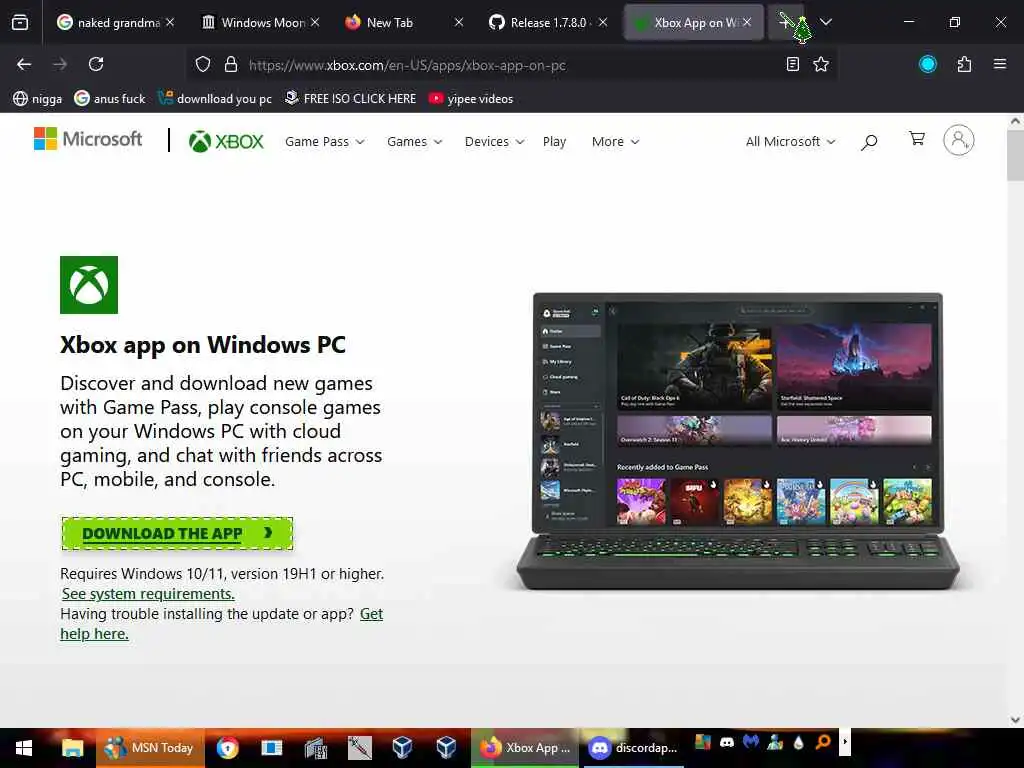Open the Brave browser taskbar icon

(228, 748)
